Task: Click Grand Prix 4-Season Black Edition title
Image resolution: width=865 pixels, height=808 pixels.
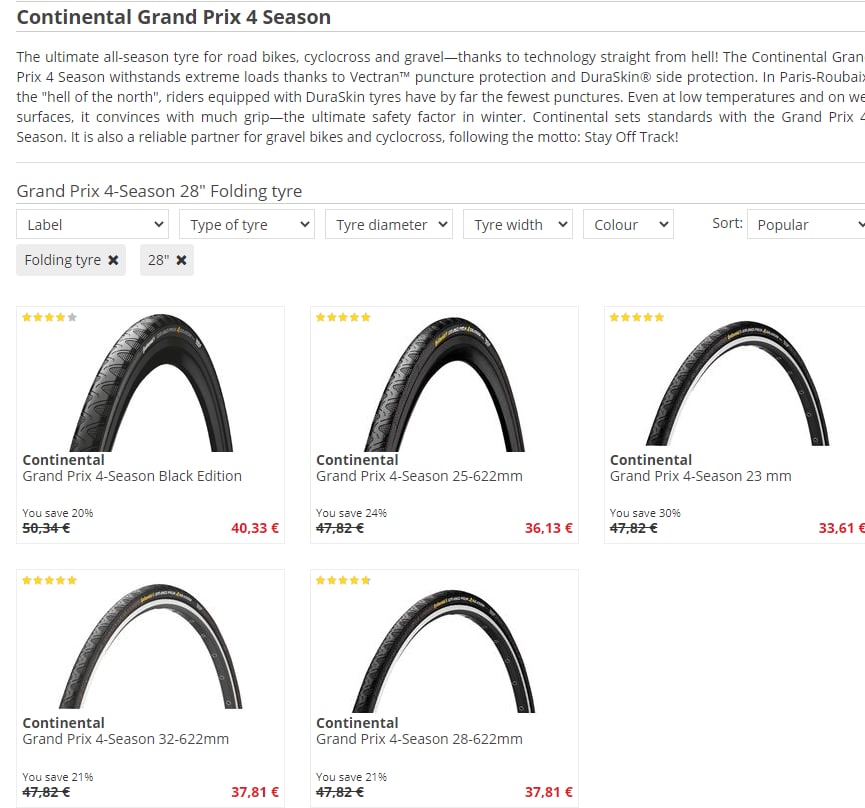Action: [132, 476]
